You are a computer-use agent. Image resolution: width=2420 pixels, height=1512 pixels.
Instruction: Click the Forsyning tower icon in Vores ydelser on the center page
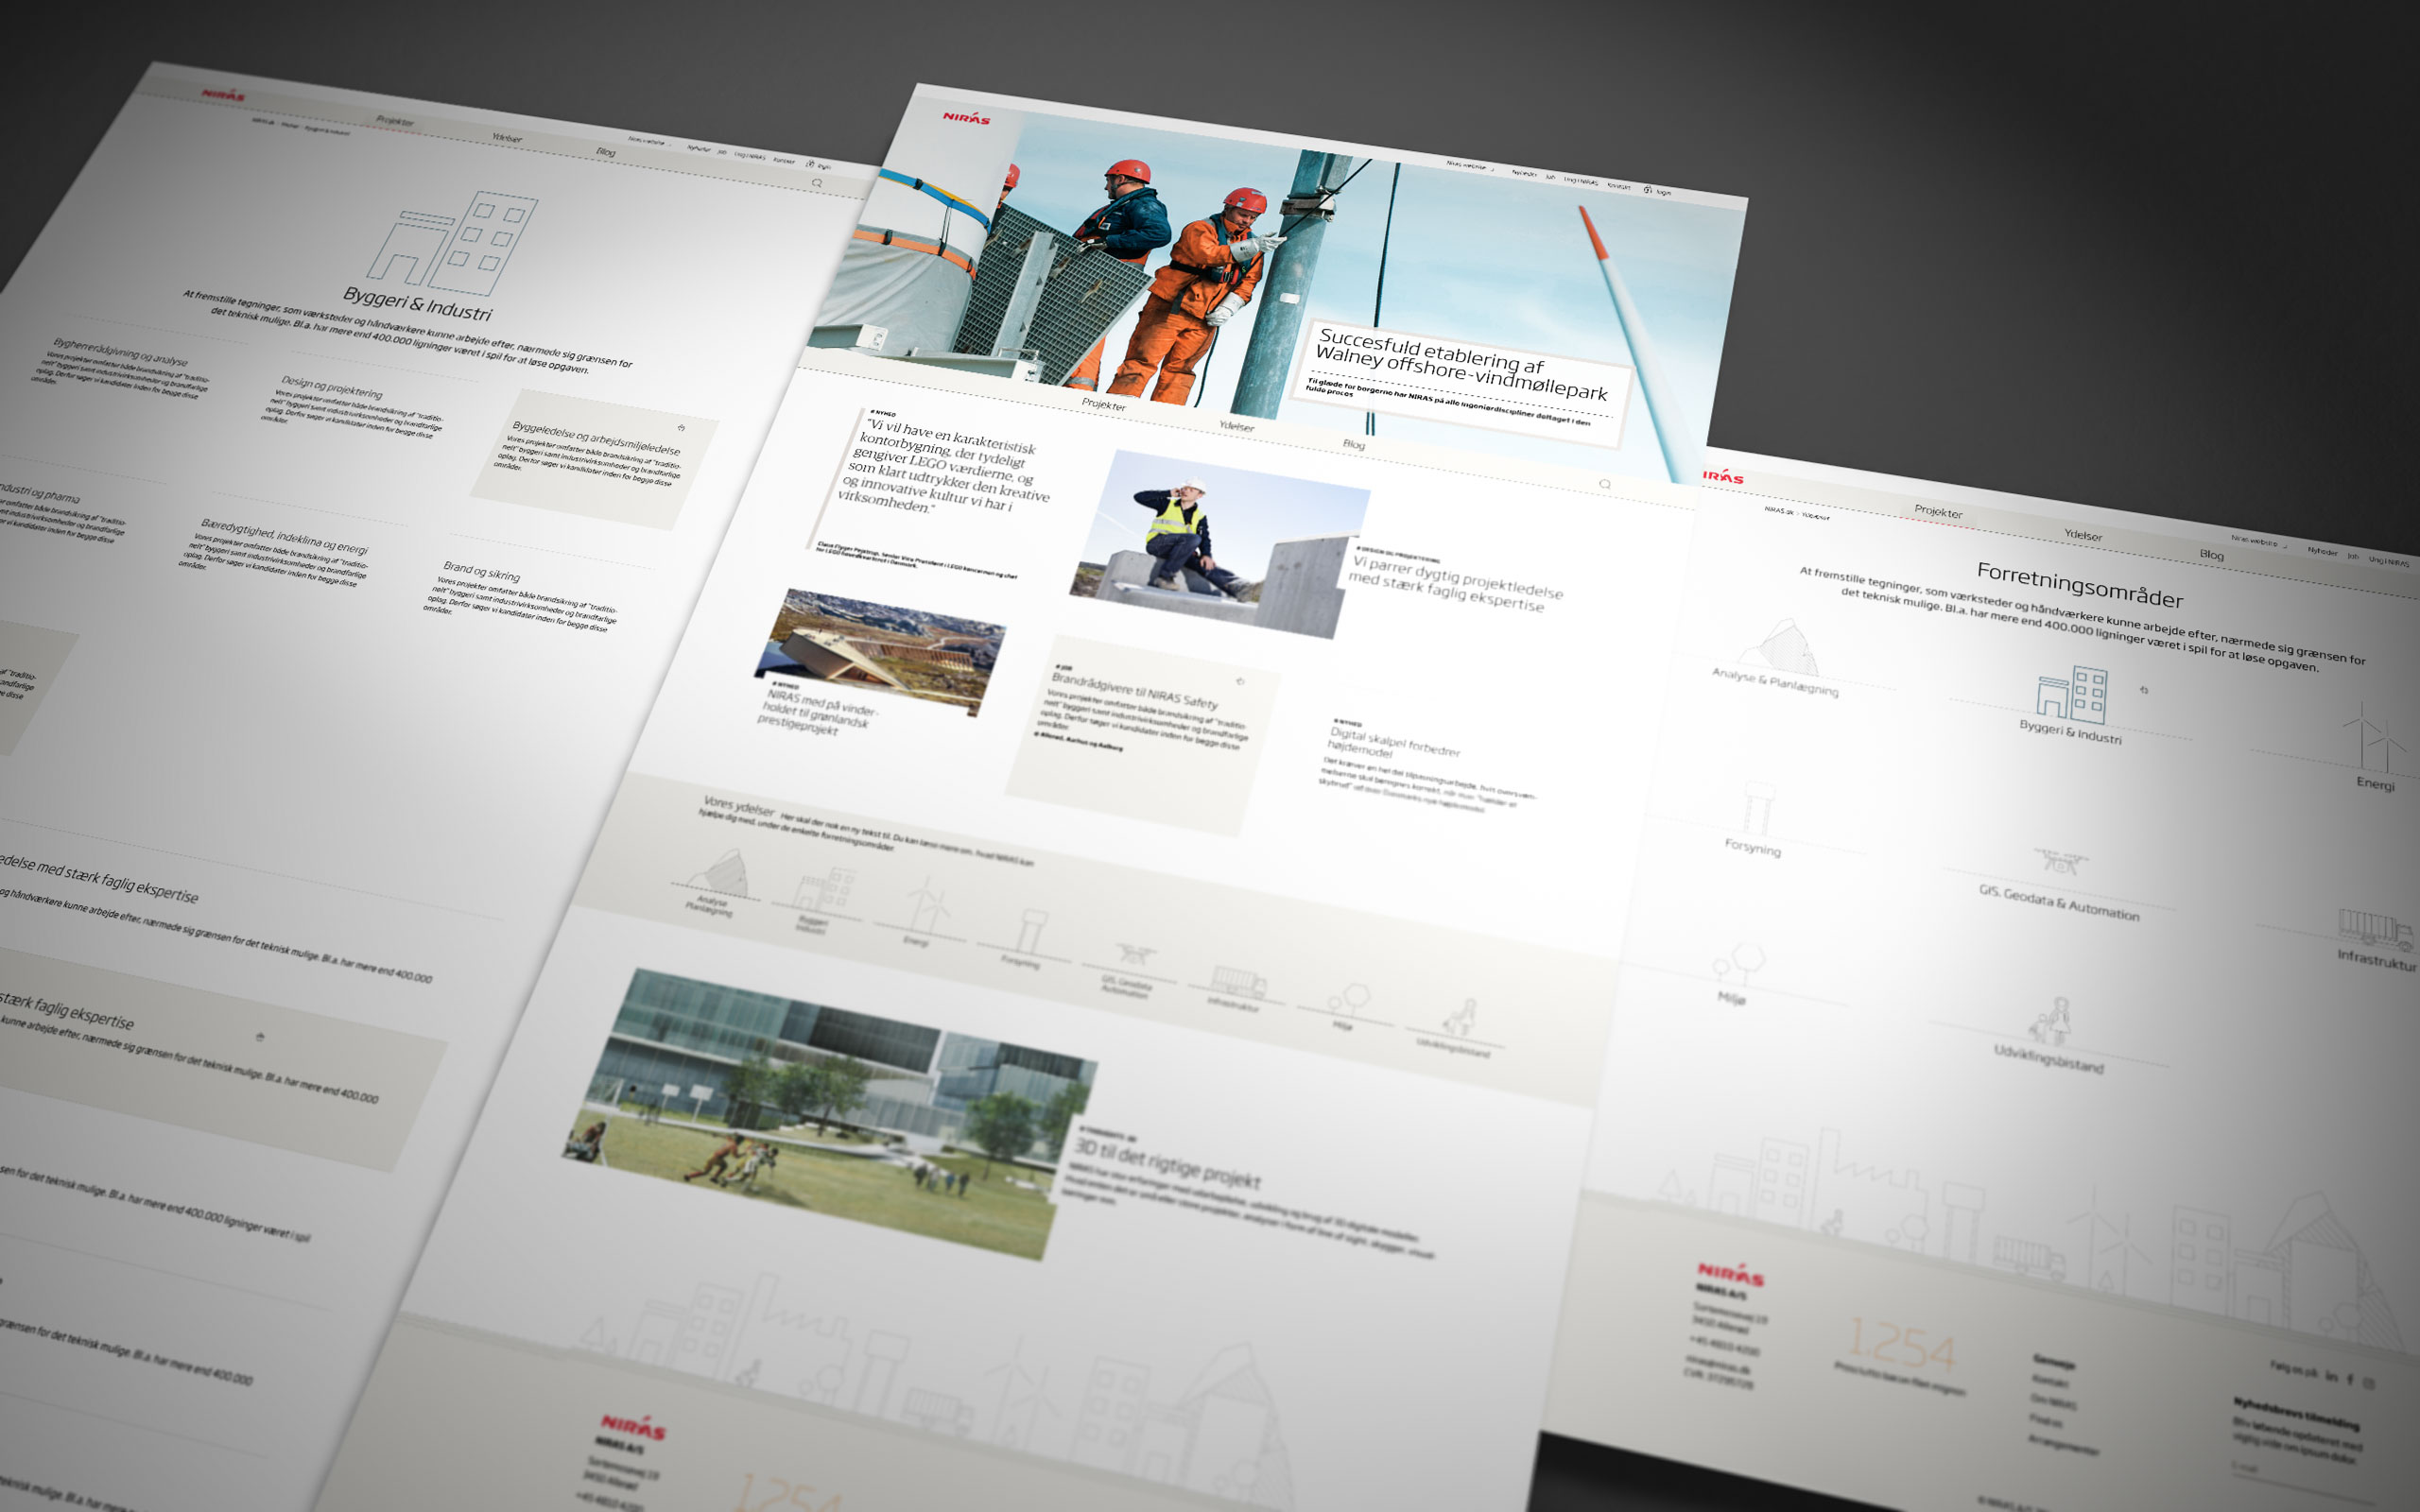(1030, 930)
